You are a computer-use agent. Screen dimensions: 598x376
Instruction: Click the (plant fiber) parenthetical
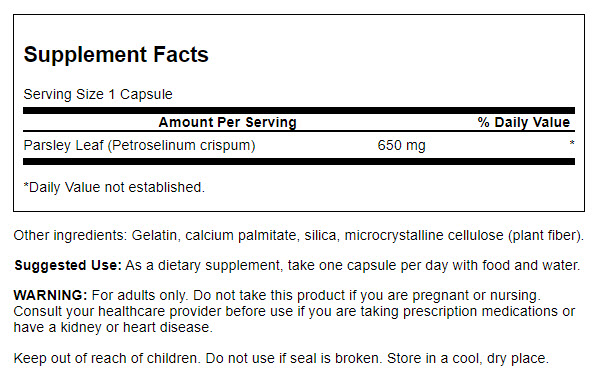546,235
